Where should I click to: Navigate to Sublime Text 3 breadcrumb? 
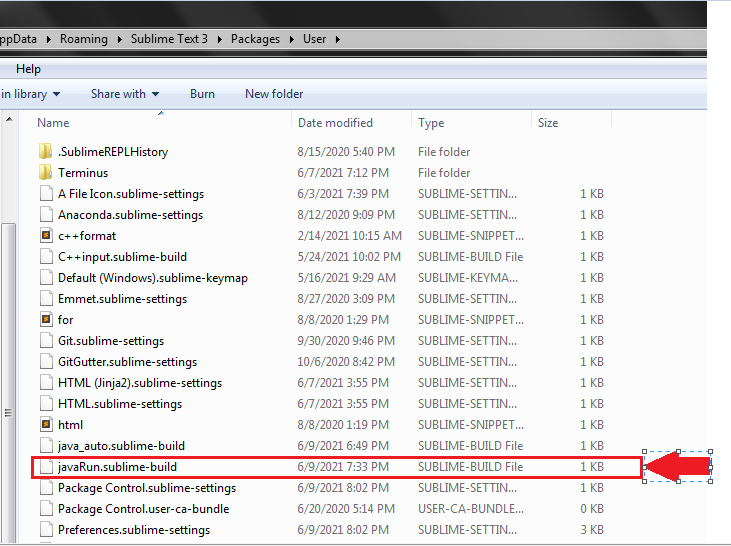click(x=169, y=39)
